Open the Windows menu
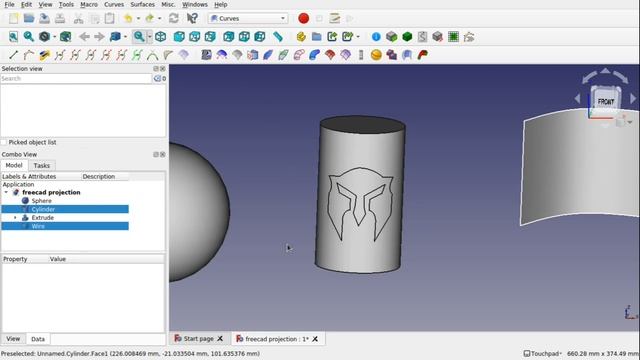640x360 pixels. (x=195, y=4)
